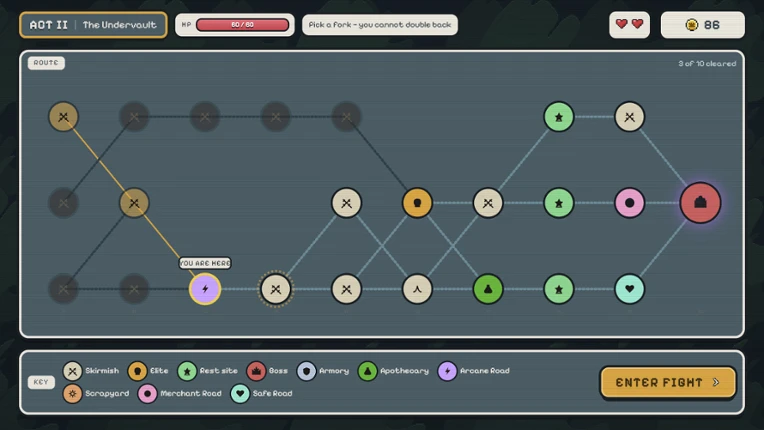The image size is (764, 430).
Task: Choose the orange Elite node on the map
Action: (417, 203)
